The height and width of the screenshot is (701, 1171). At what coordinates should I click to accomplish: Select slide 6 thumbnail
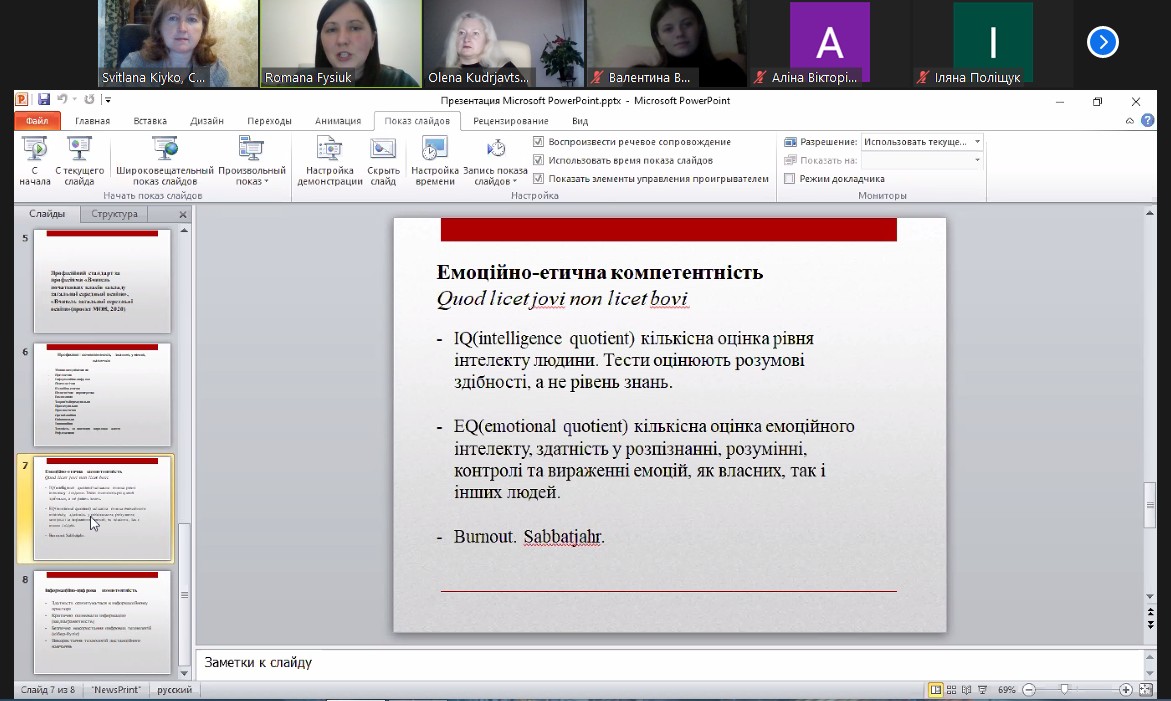[102, 394]
